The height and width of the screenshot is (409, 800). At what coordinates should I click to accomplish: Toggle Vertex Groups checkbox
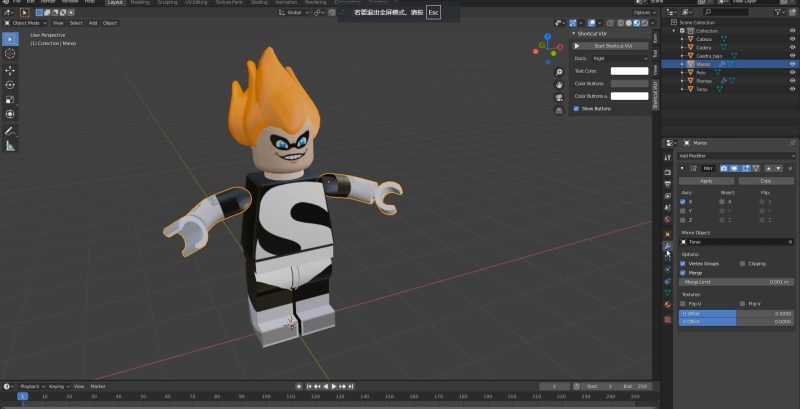point(683,264)
